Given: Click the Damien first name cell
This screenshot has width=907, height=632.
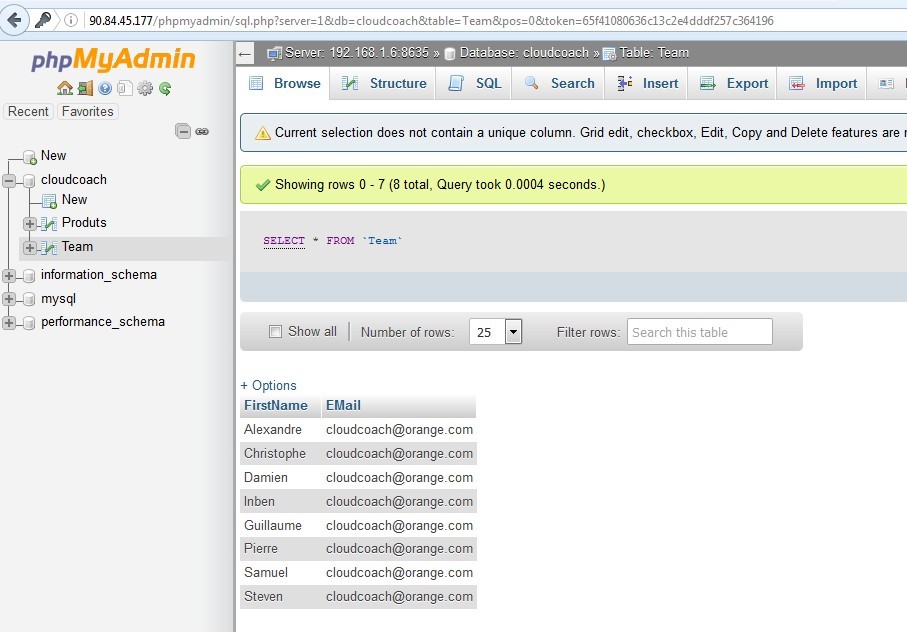Looking at the screenshot, I should pyautogui.click(x=281, y=478).
